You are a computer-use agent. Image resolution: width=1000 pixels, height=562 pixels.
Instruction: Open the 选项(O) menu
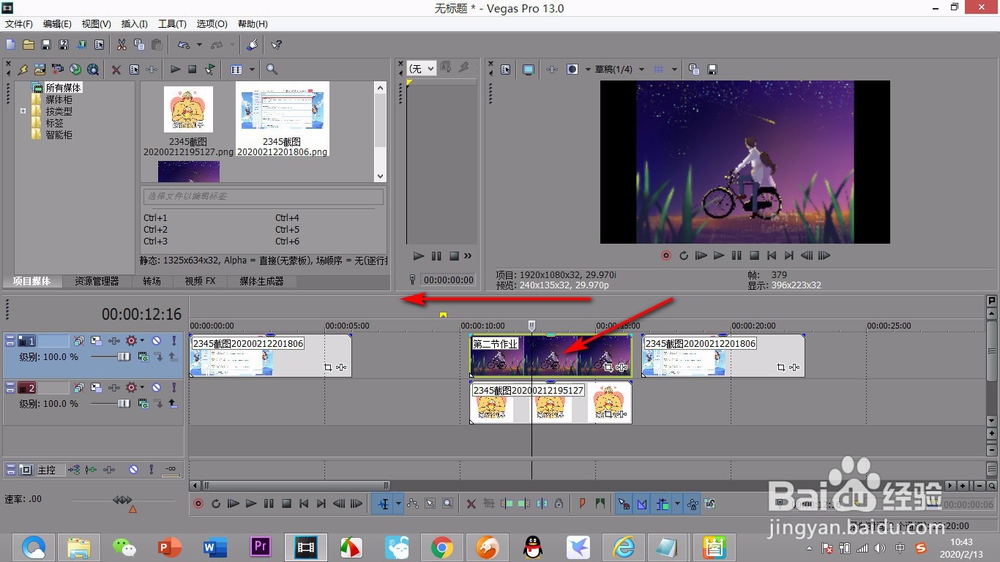(212, 24)
